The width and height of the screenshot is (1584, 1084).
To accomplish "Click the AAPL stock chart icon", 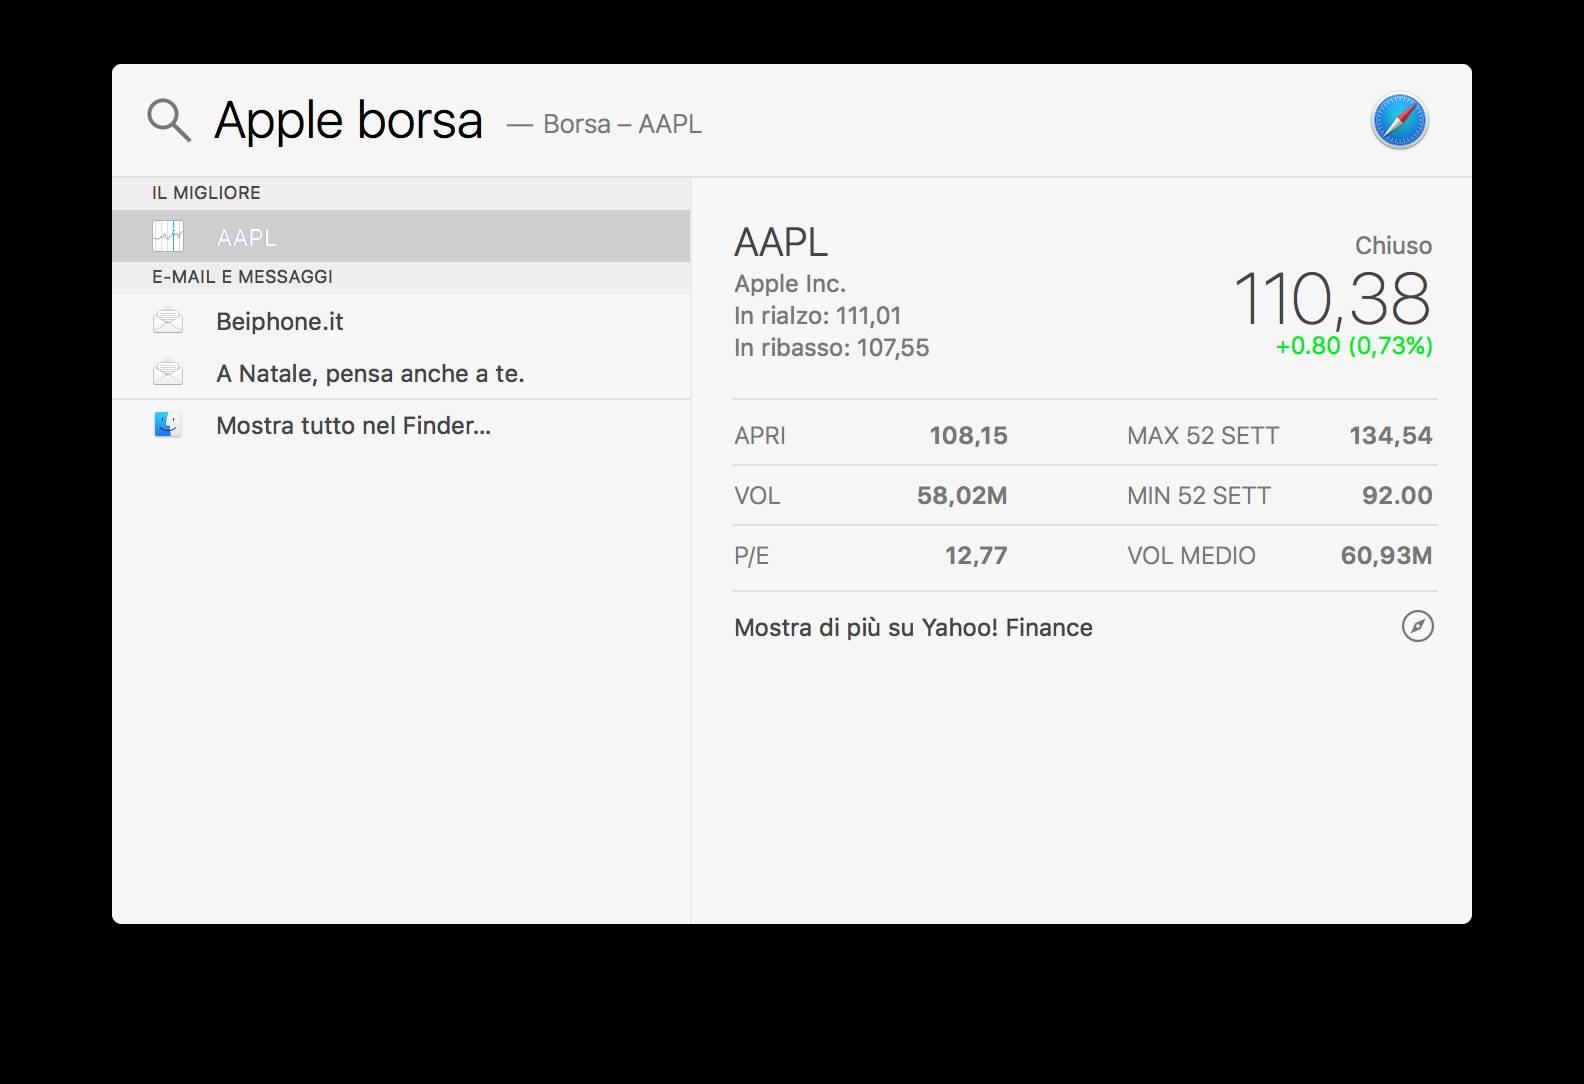I will coord(168,236).
